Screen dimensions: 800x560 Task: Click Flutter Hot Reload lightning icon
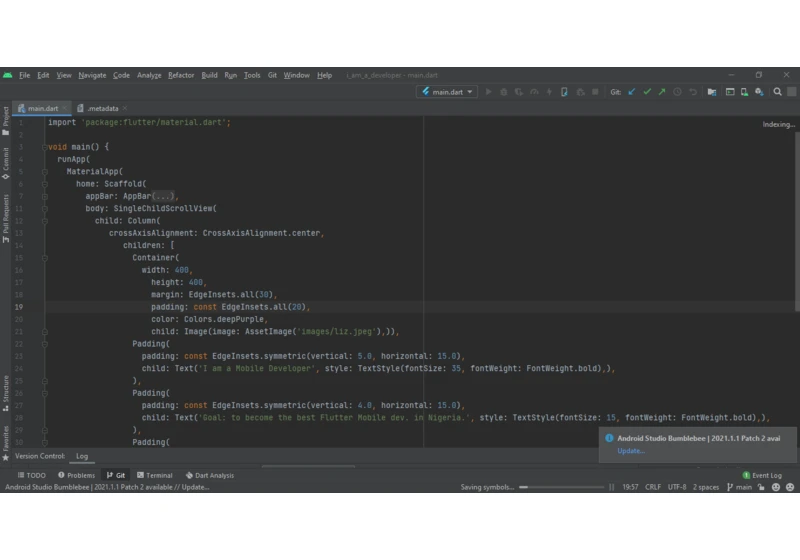(x=549, y=92)
